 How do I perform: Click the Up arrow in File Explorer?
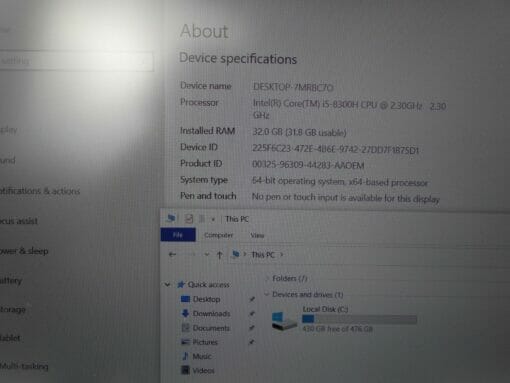pyautogui.click(x=219, y=255)
